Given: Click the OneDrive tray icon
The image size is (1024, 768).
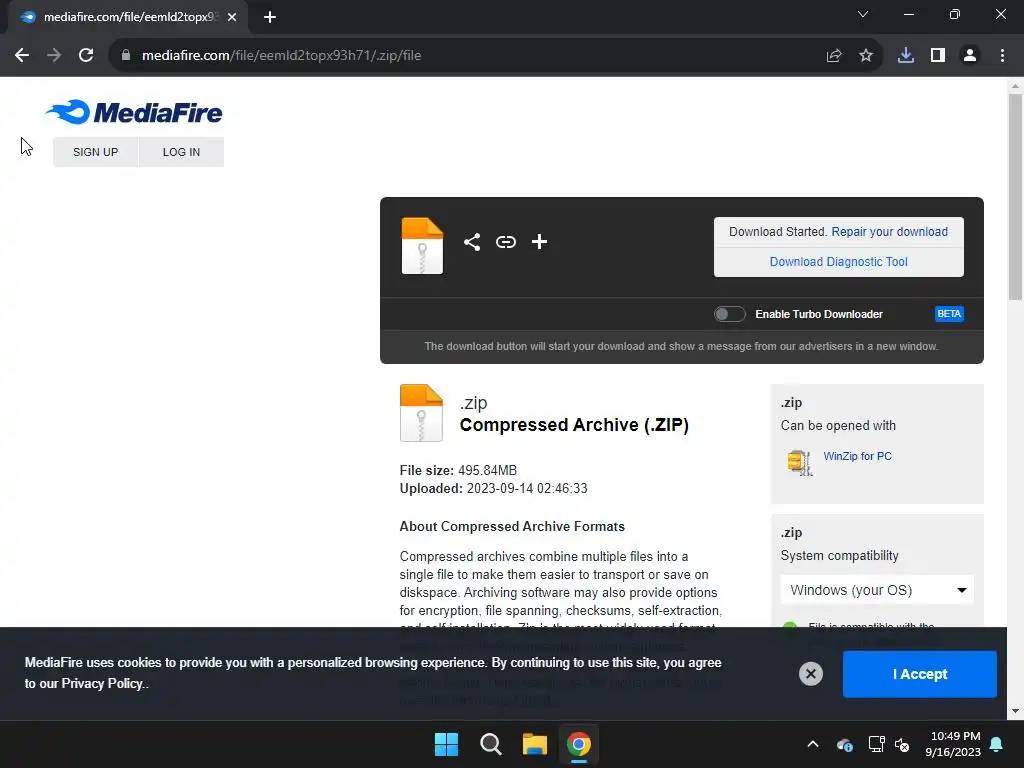Looking at the screenshot, I should click(844, 744).
